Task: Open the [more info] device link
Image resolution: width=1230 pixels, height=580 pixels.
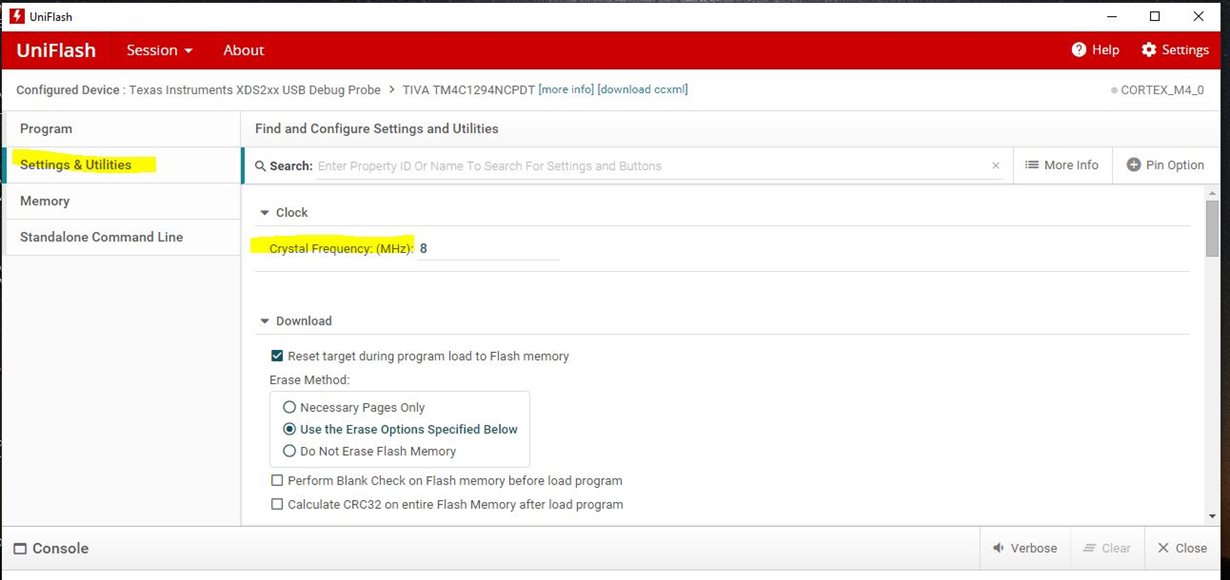Action: tap(566, 90)
